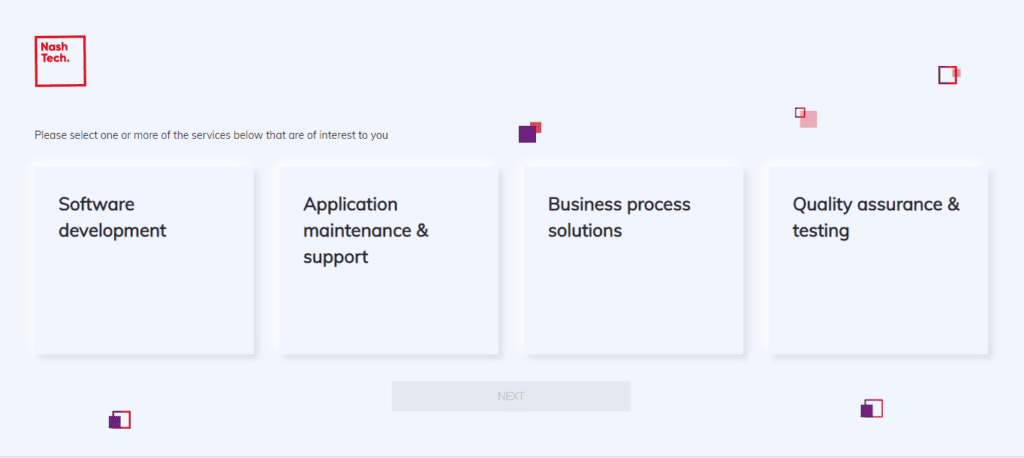Image resolution: width=1024 pixels, height=458 pixels.
Task: Click the solid purple square with red corner
Action: pyautogui.click(x=528, y=134)
